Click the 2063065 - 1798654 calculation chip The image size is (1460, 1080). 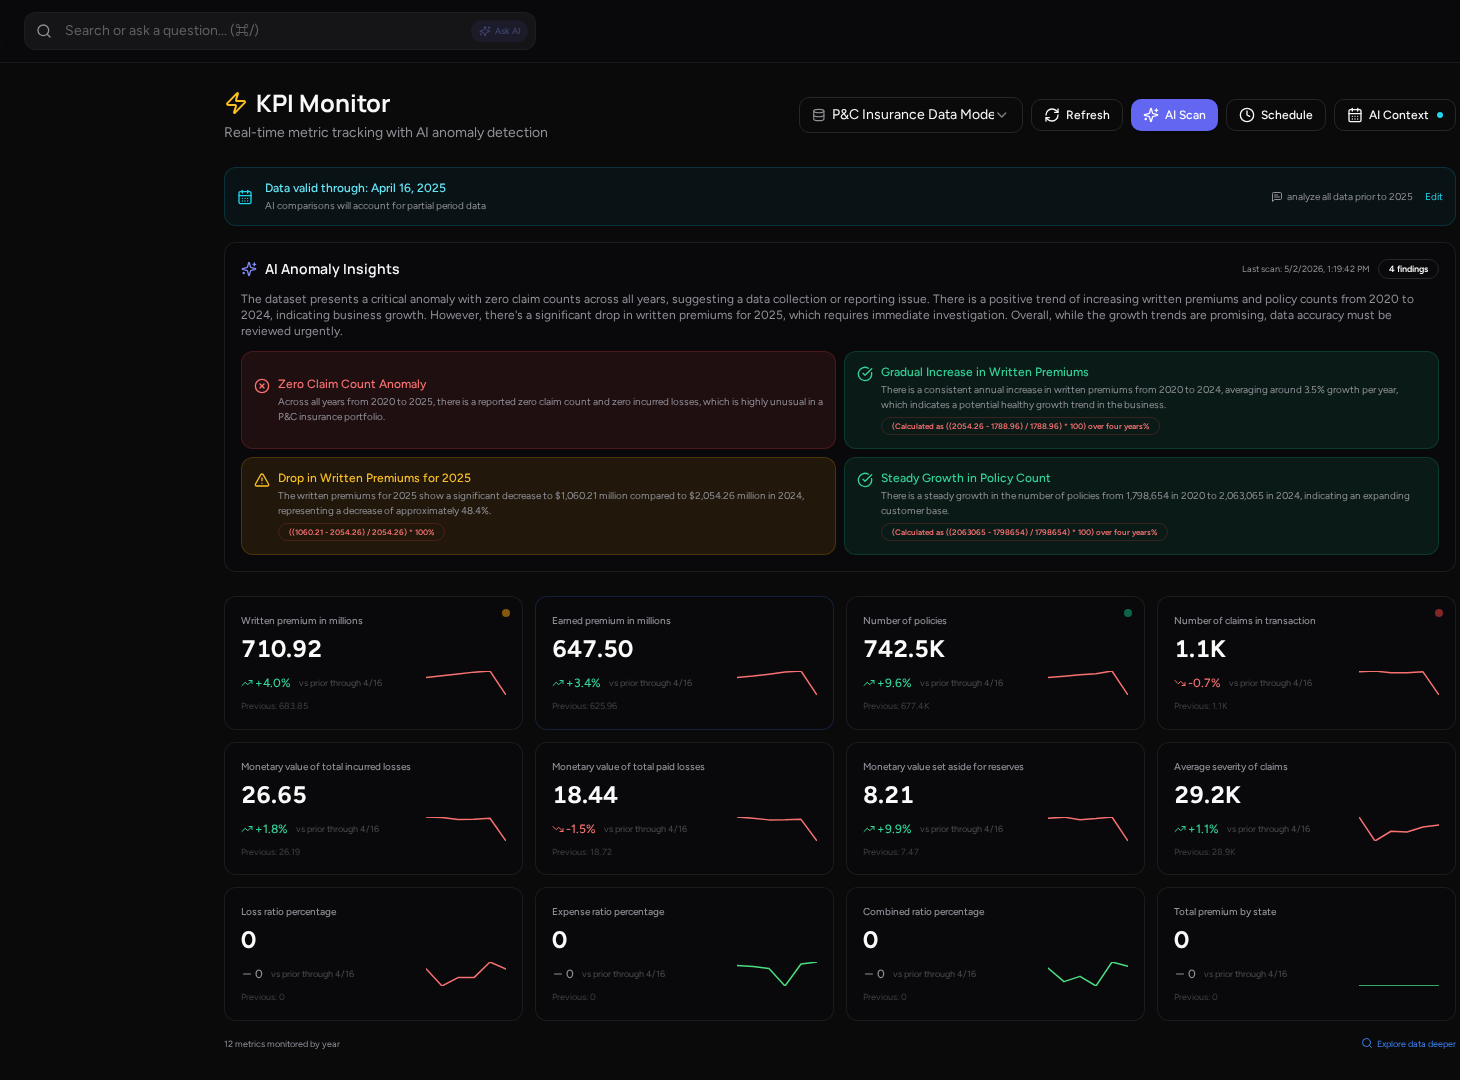pos(1024,532)
